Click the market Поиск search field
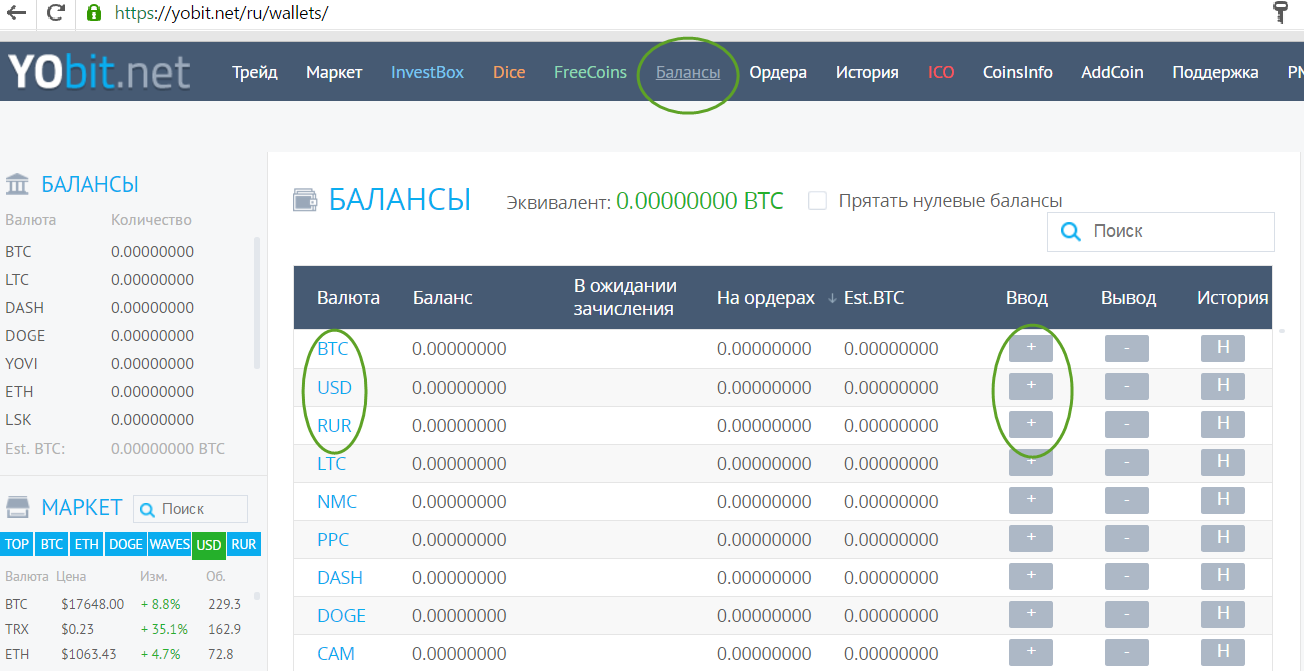 click(190, 509)
